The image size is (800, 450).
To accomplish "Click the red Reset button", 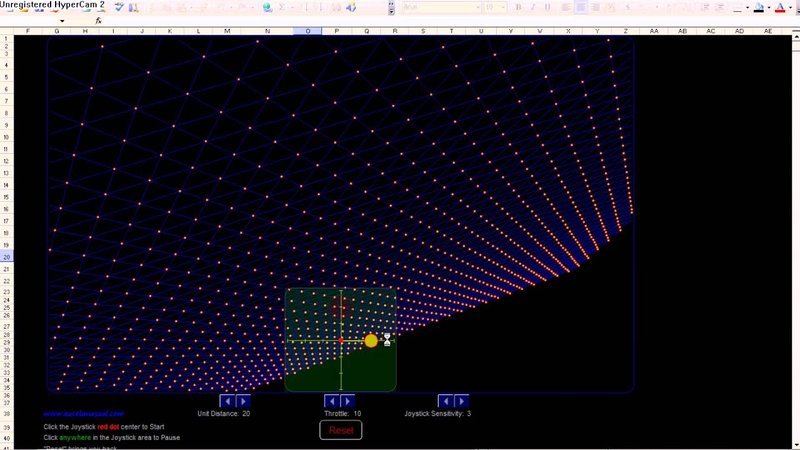I will pos(341,430).
